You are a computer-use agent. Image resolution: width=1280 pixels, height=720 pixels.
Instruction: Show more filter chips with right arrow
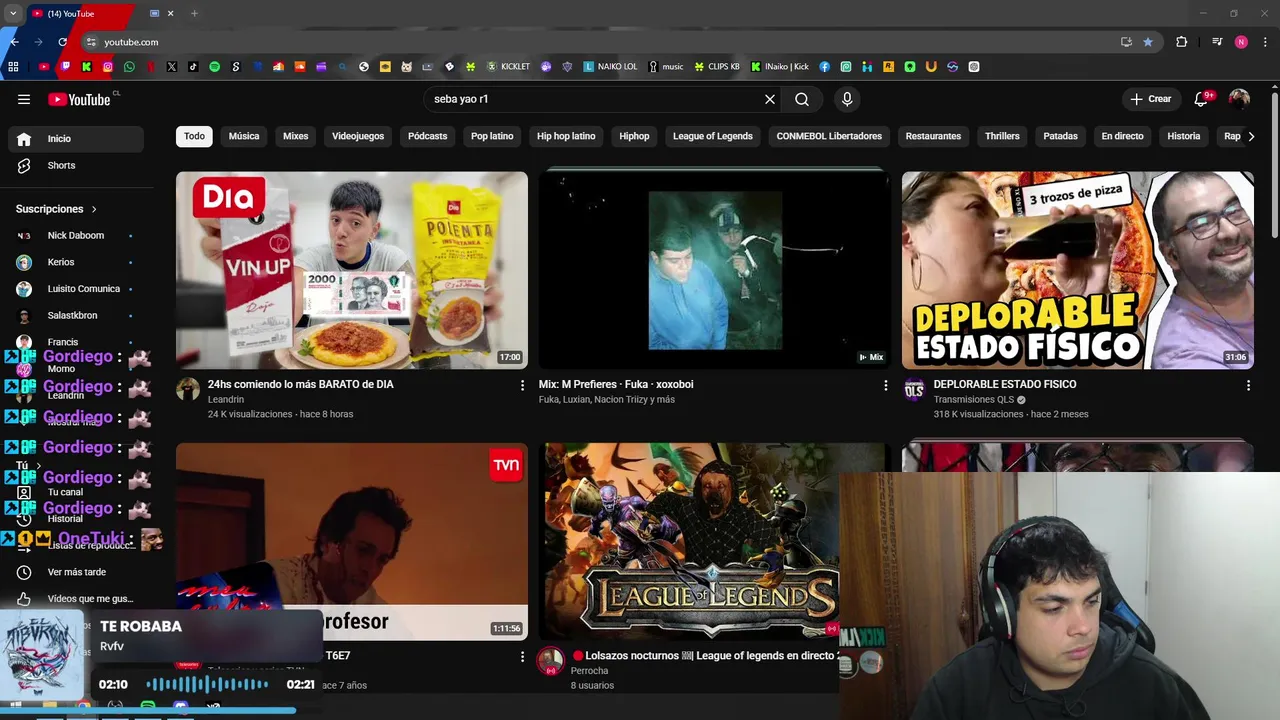[x=1251, y=137]
